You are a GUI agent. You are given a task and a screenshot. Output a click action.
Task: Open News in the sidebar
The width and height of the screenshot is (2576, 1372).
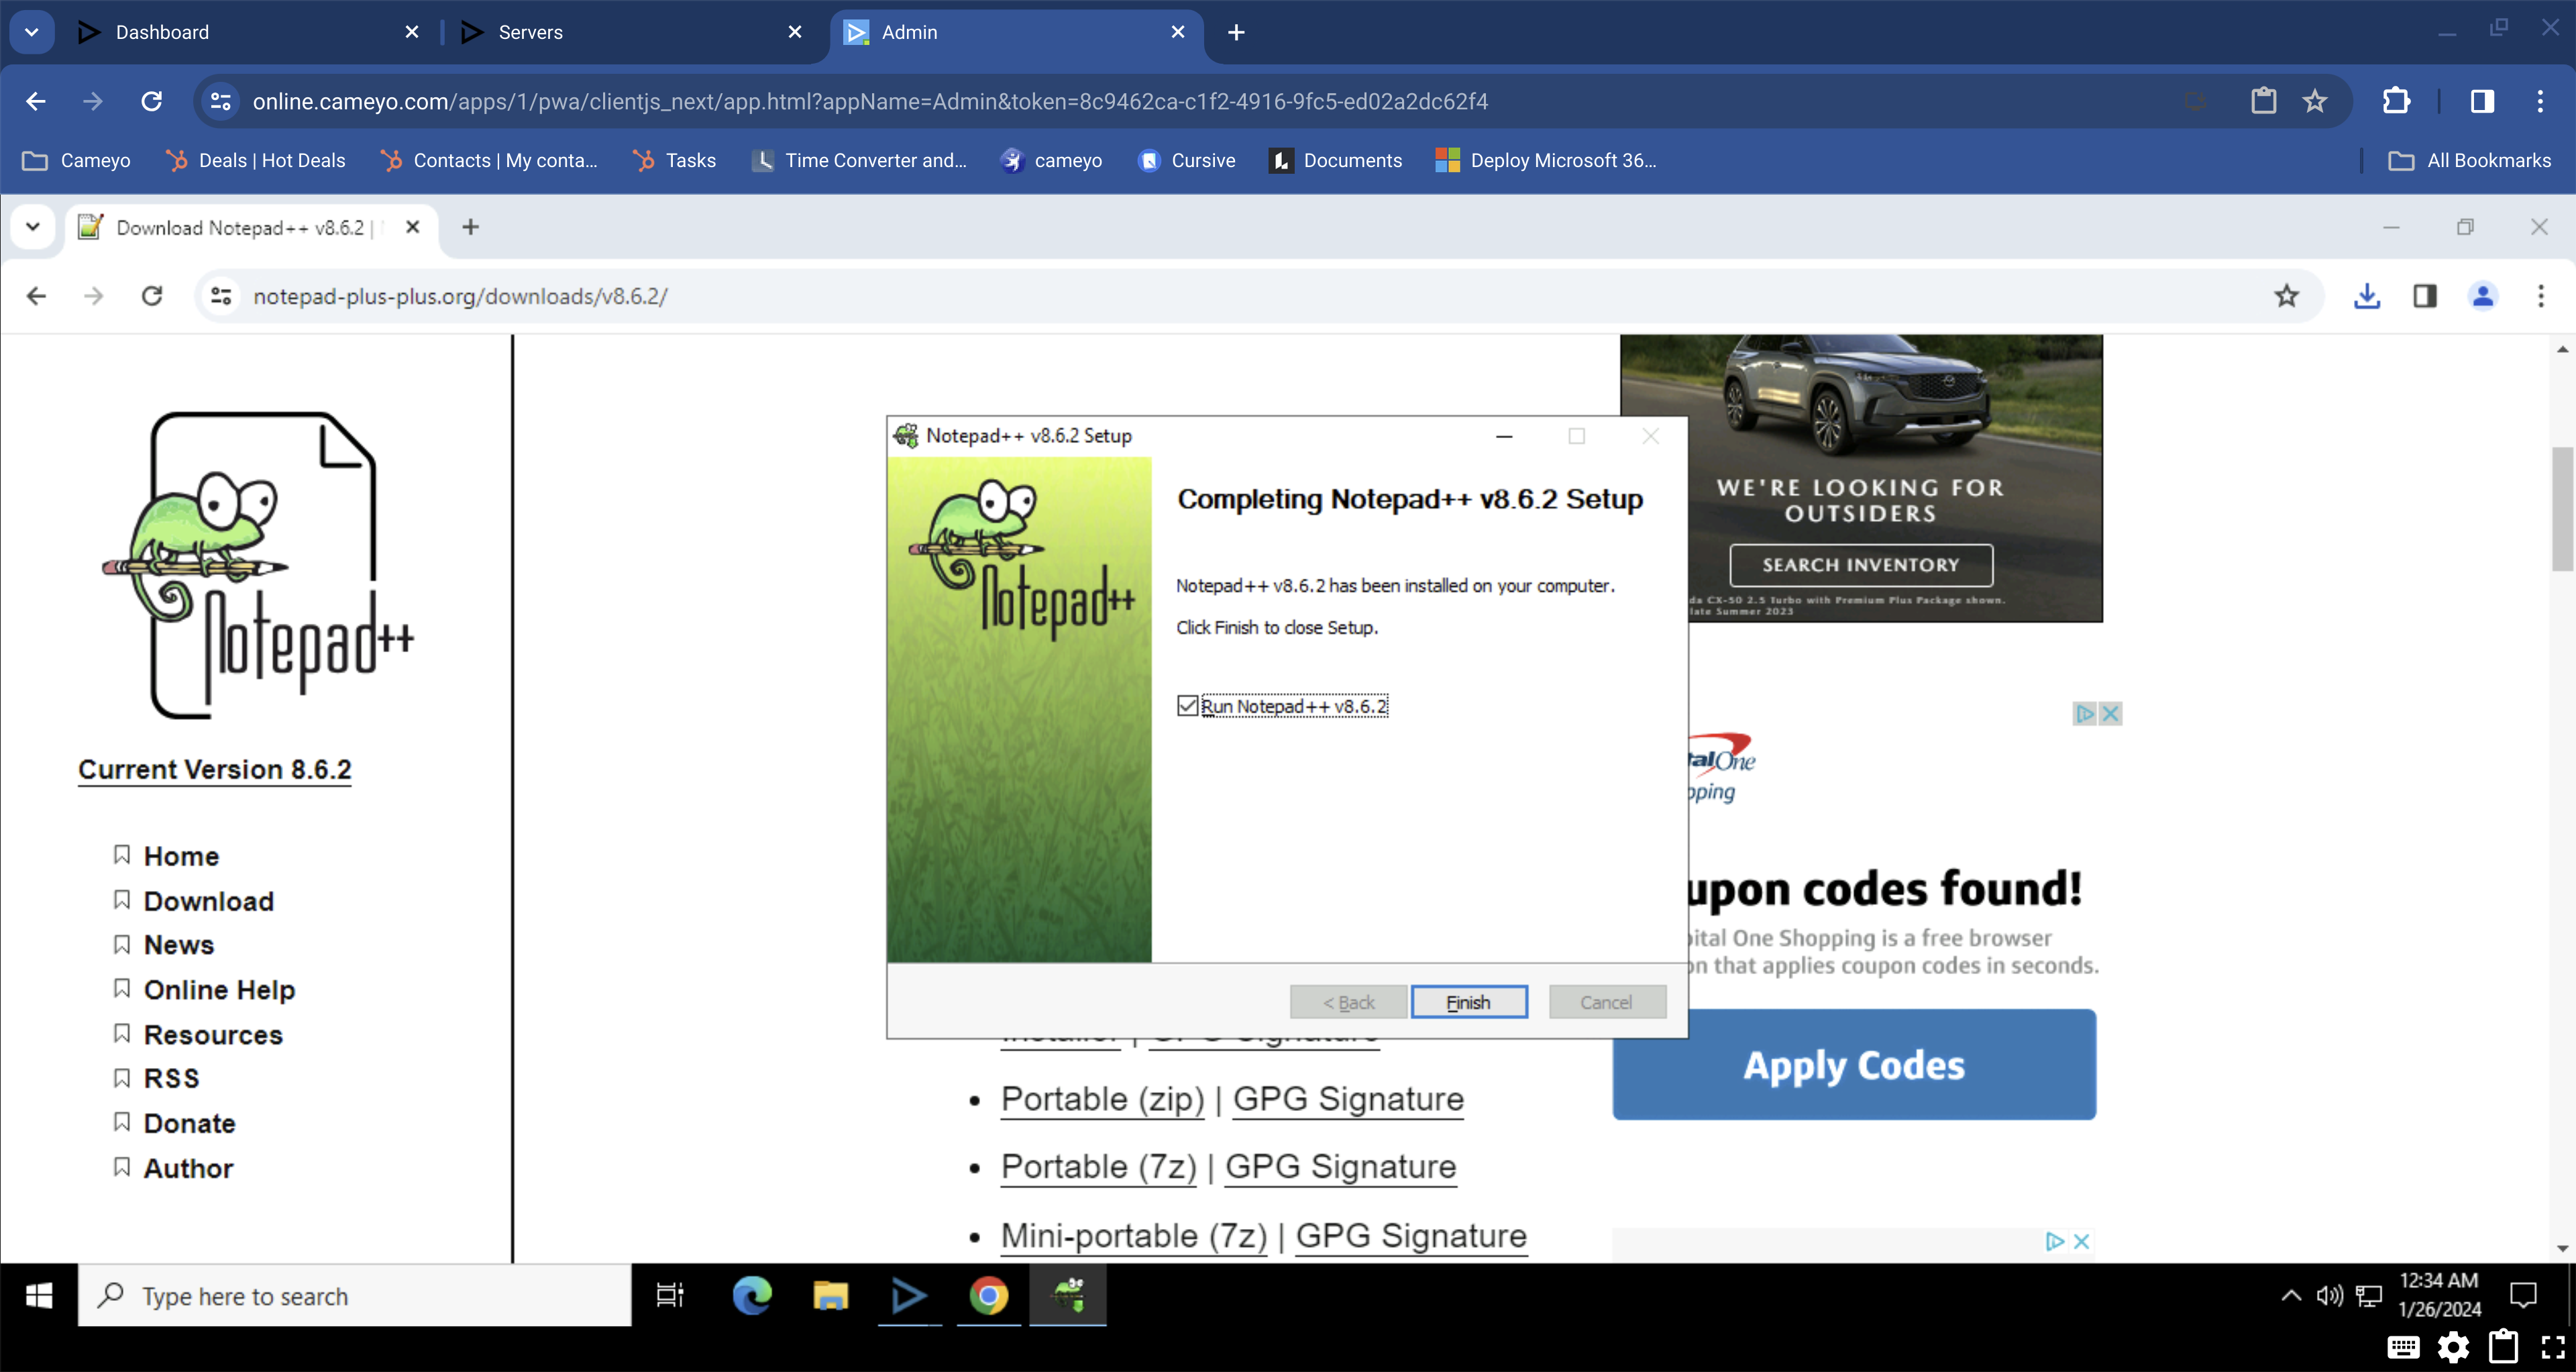point(179,945)
